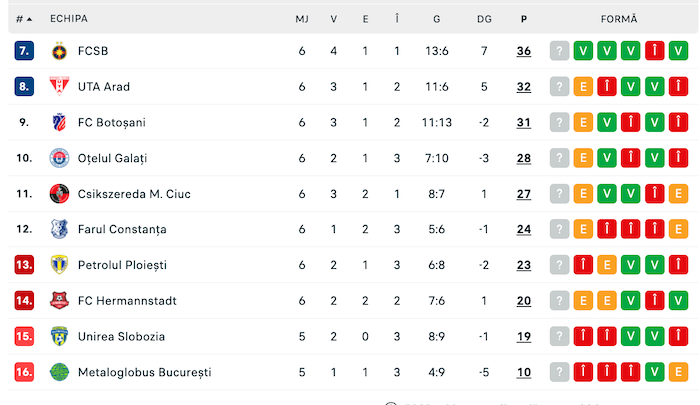Screen dimensions: 700x405
Task: Open FCSB's 36 points details link
Action: point(523,51)
